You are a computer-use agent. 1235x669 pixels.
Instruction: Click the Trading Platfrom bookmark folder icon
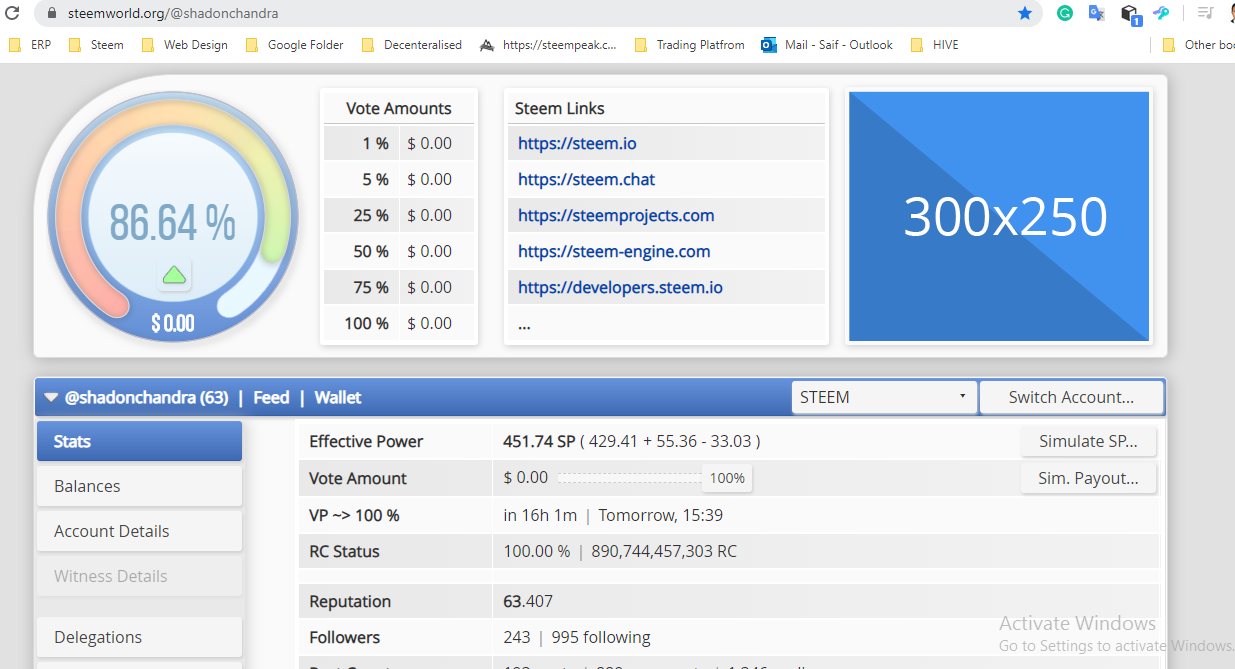tap(641, 45)
